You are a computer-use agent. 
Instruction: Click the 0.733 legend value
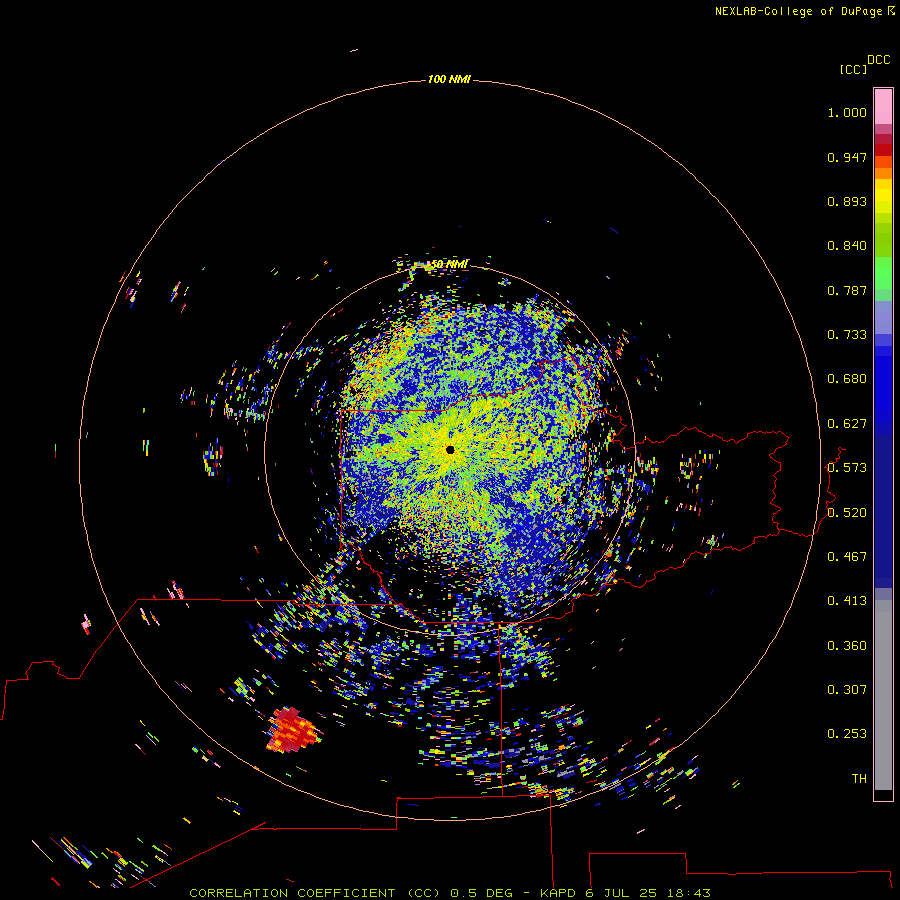(x=847, y=335)
